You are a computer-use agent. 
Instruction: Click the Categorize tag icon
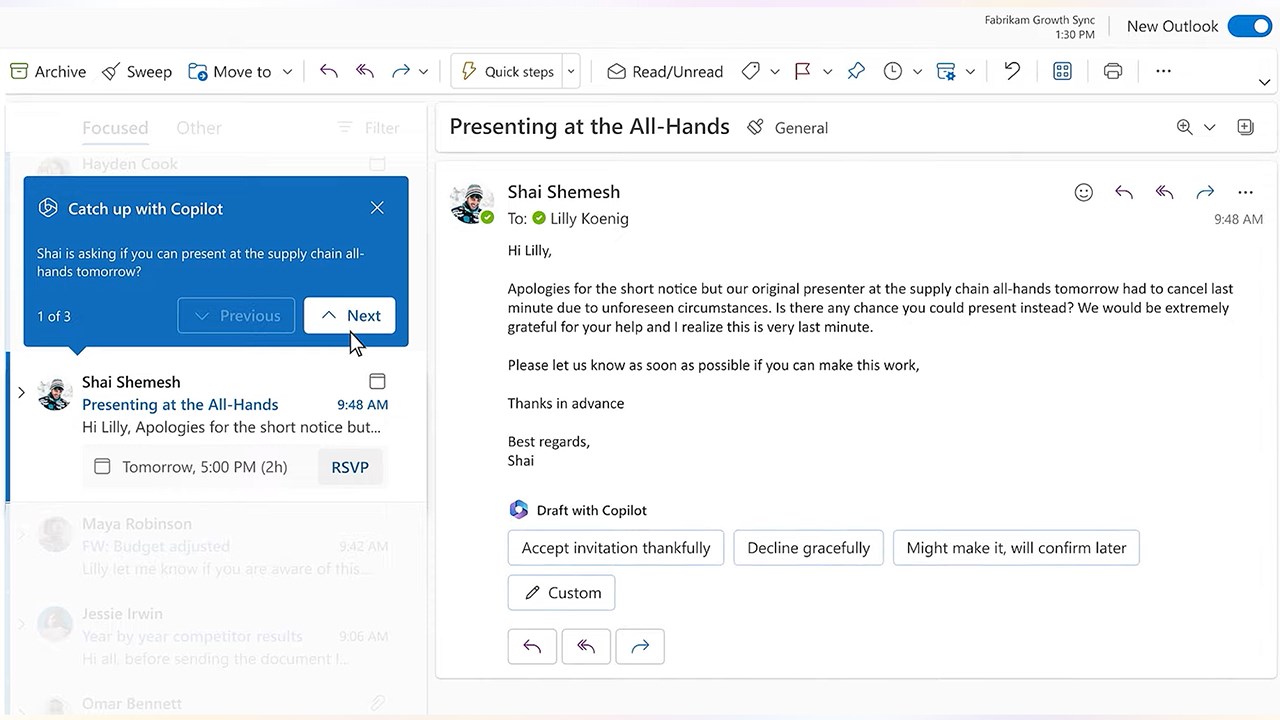click(x=751, y=71)
